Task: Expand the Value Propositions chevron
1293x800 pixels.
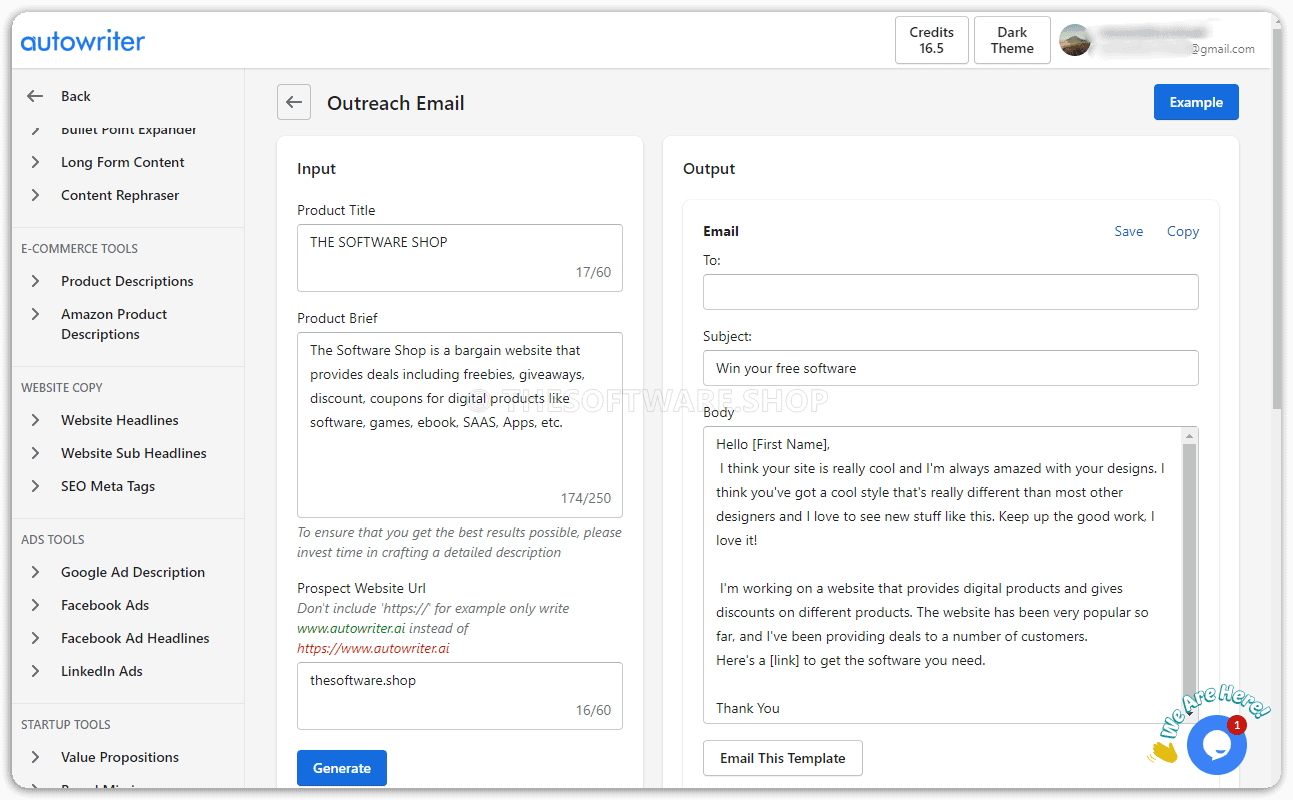Action: [36, 757]
